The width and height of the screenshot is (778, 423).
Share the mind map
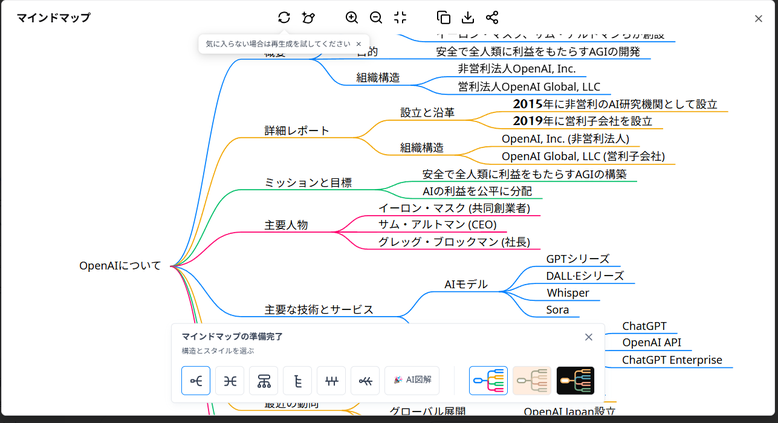(492, 18)
